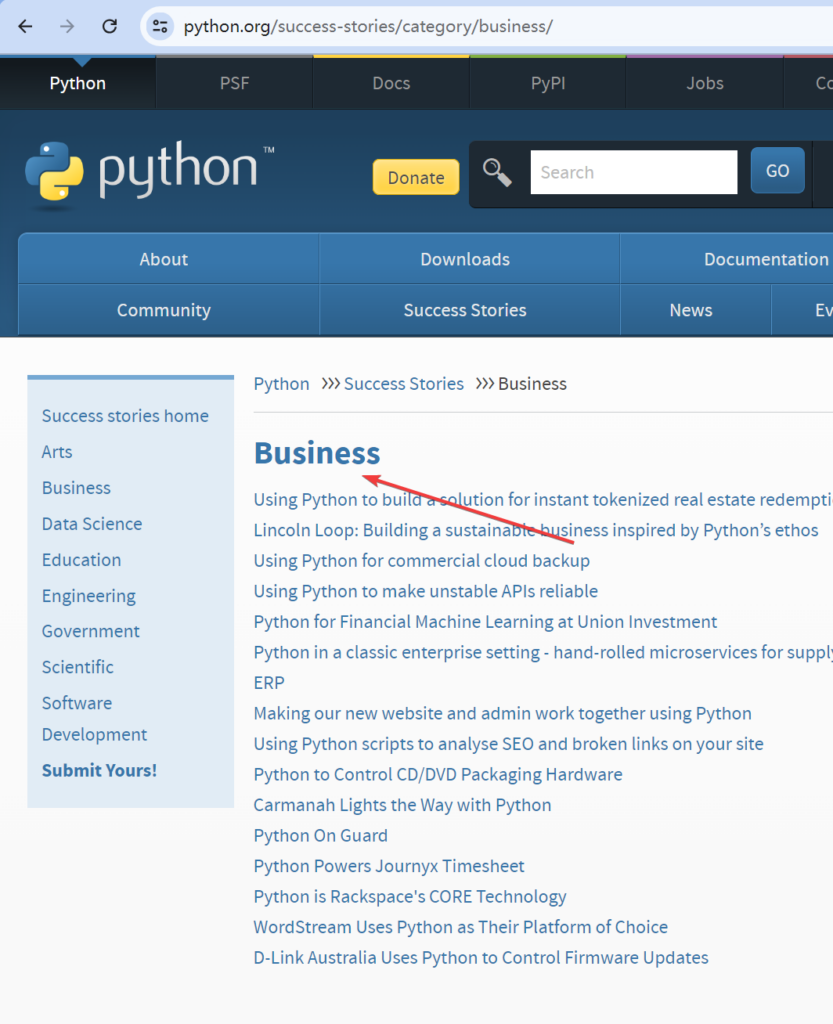
Task: Click the yellow Donate button
Action: (x=415, y=177)
